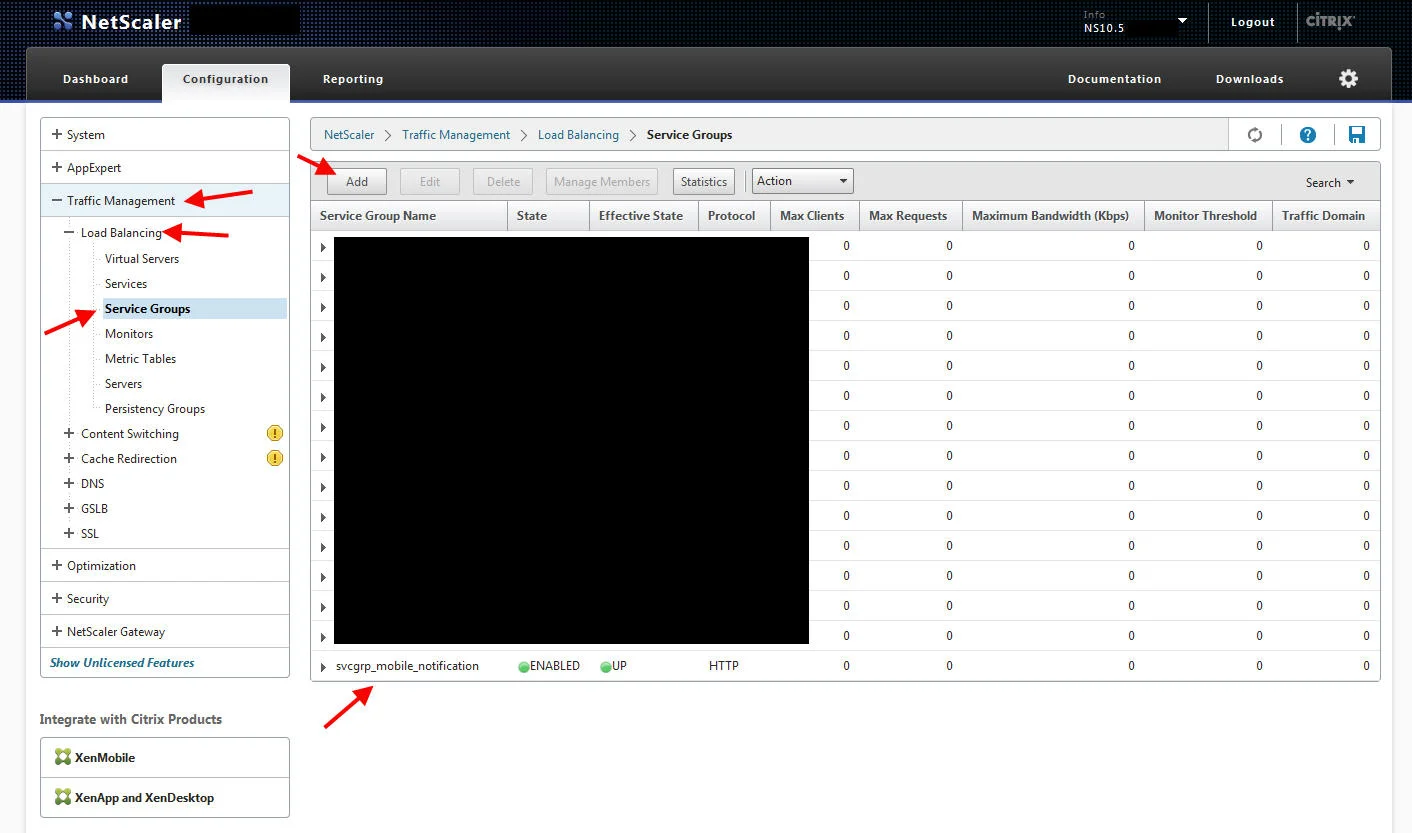Sort by the Service Group Name column
Screen dimensions: 1412x833
pos(409,215)
